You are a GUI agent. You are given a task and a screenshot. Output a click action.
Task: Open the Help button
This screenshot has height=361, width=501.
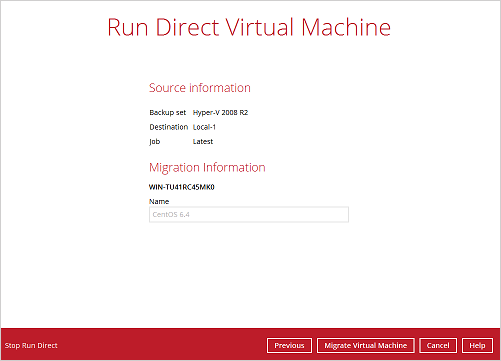coord(477,345)
